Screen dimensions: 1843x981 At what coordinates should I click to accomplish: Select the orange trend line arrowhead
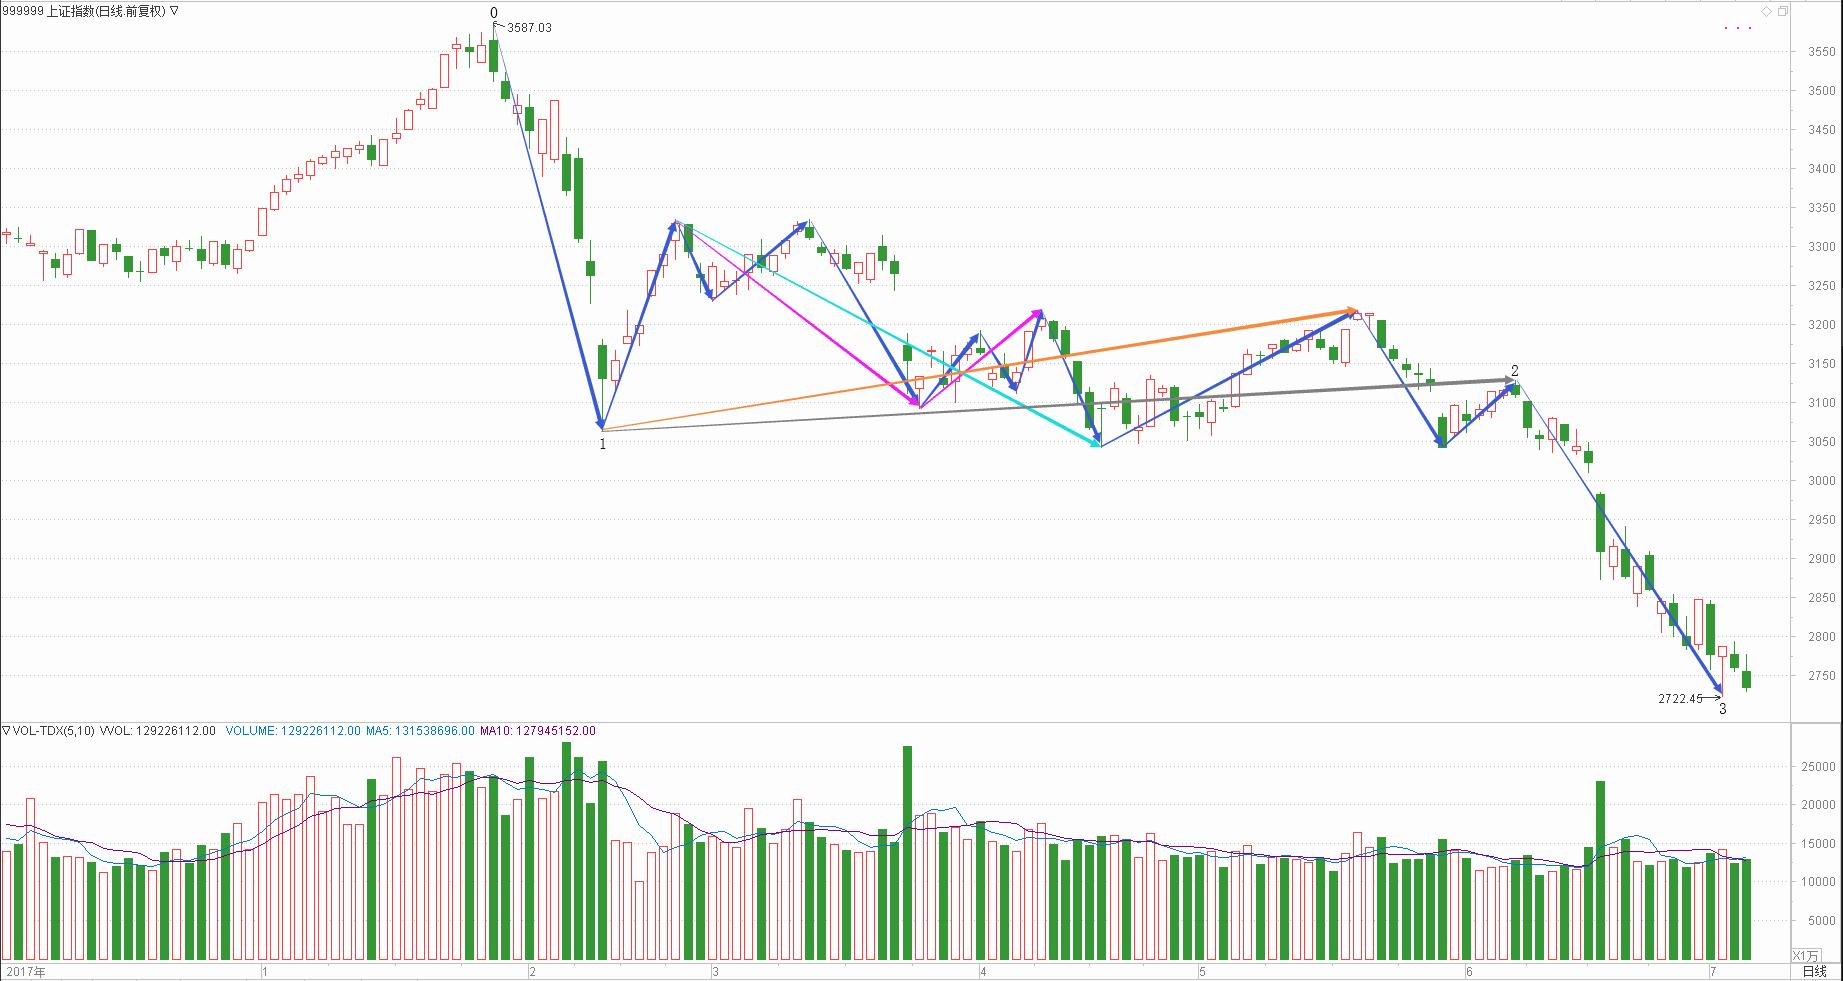point(1350,311)
